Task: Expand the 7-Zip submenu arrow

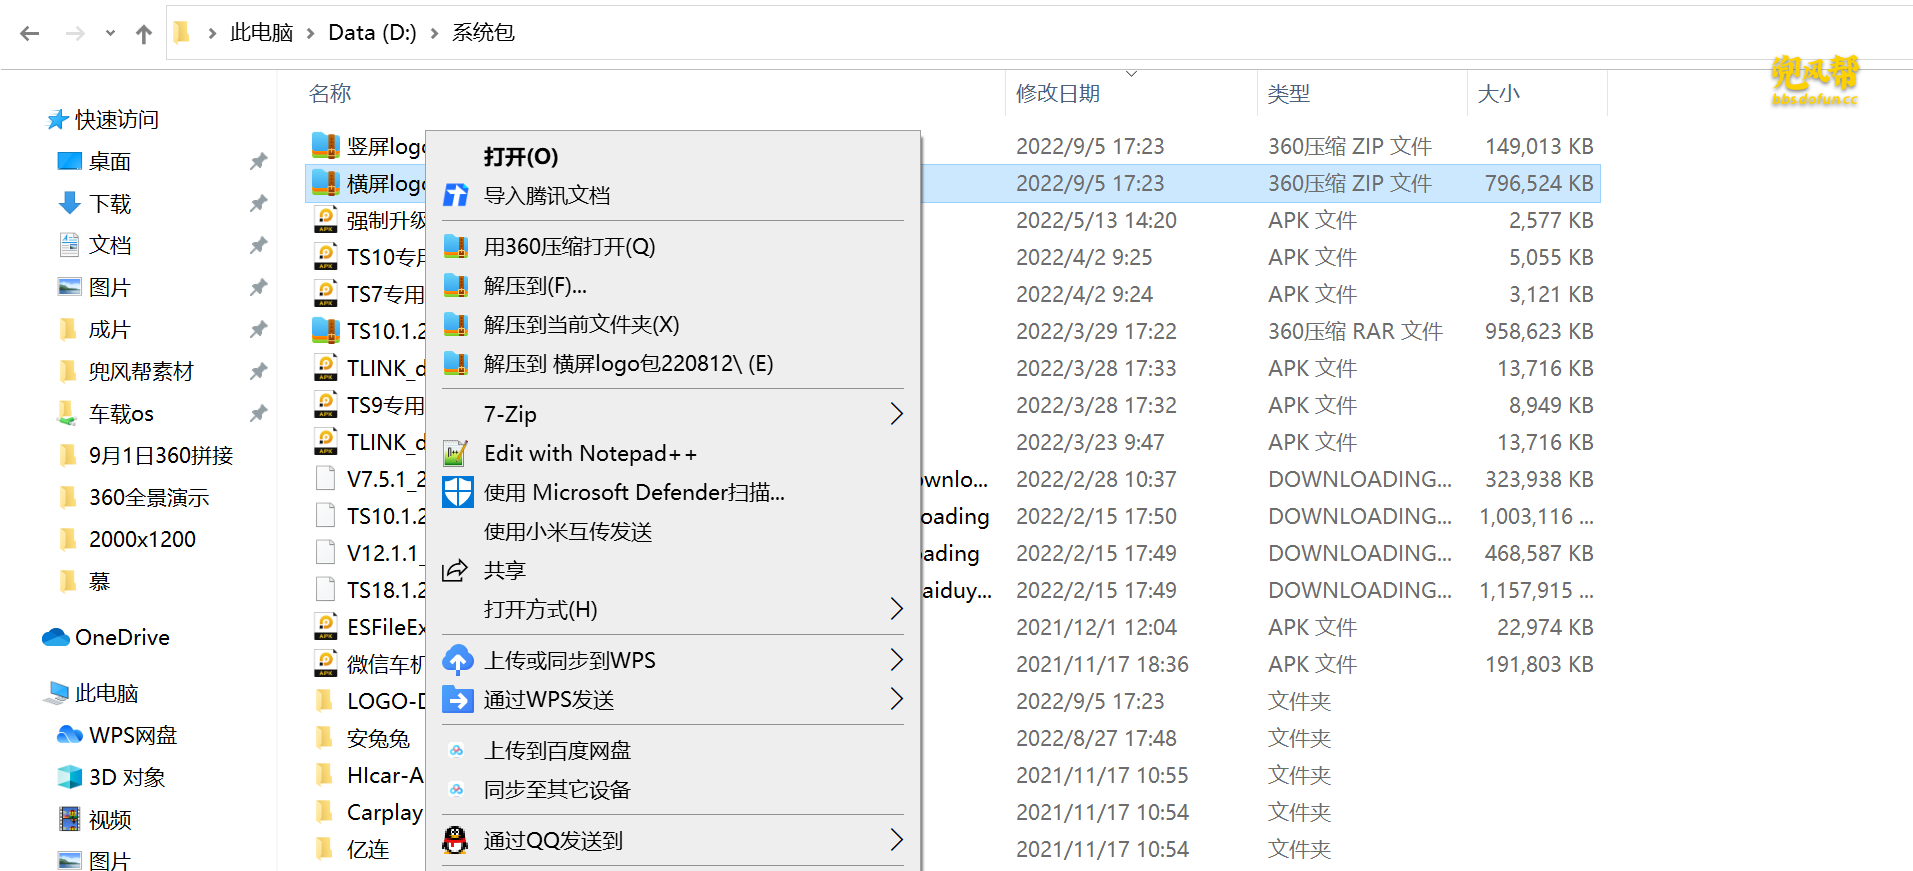Action: point(896,414)
